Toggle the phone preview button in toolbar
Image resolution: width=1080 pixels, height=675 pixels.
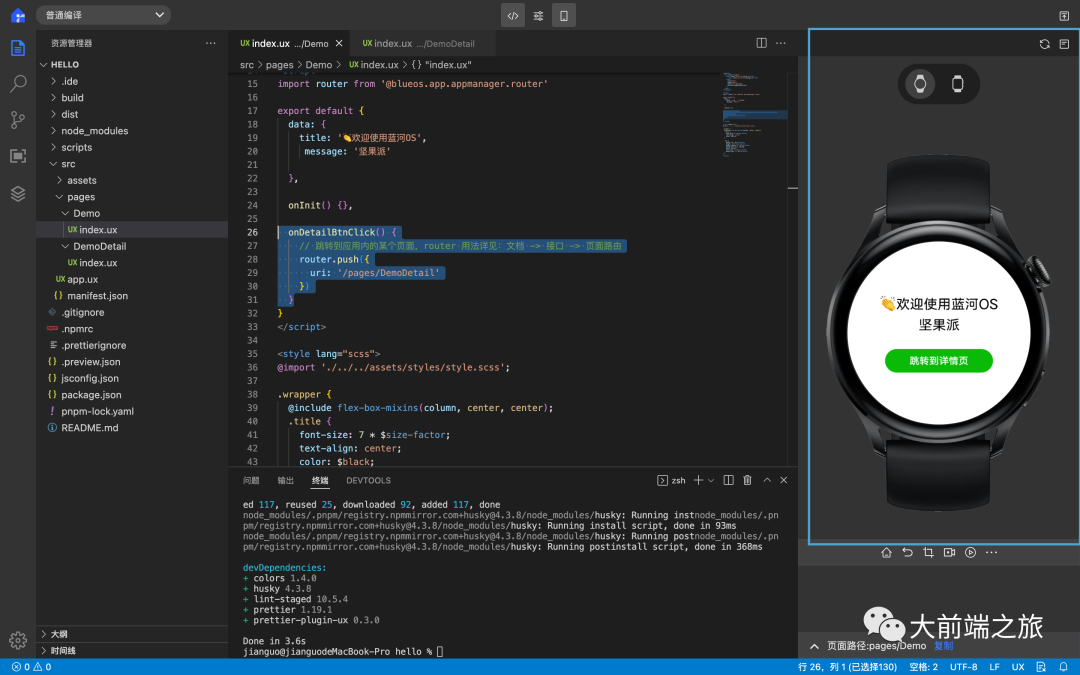pyautogui.click(x=564, y=16)
